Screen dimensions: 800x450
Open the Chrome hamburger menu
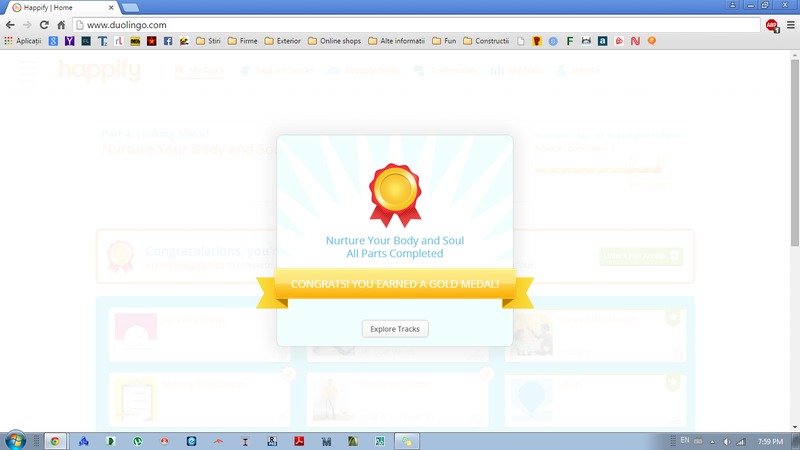791,25
